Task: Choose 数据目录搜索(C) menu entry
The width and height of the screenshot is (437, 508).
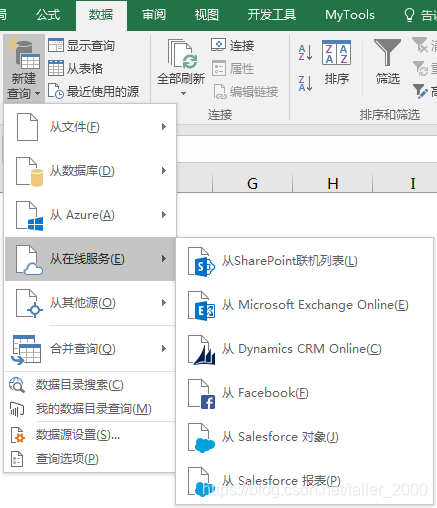Action: [89, 385]
